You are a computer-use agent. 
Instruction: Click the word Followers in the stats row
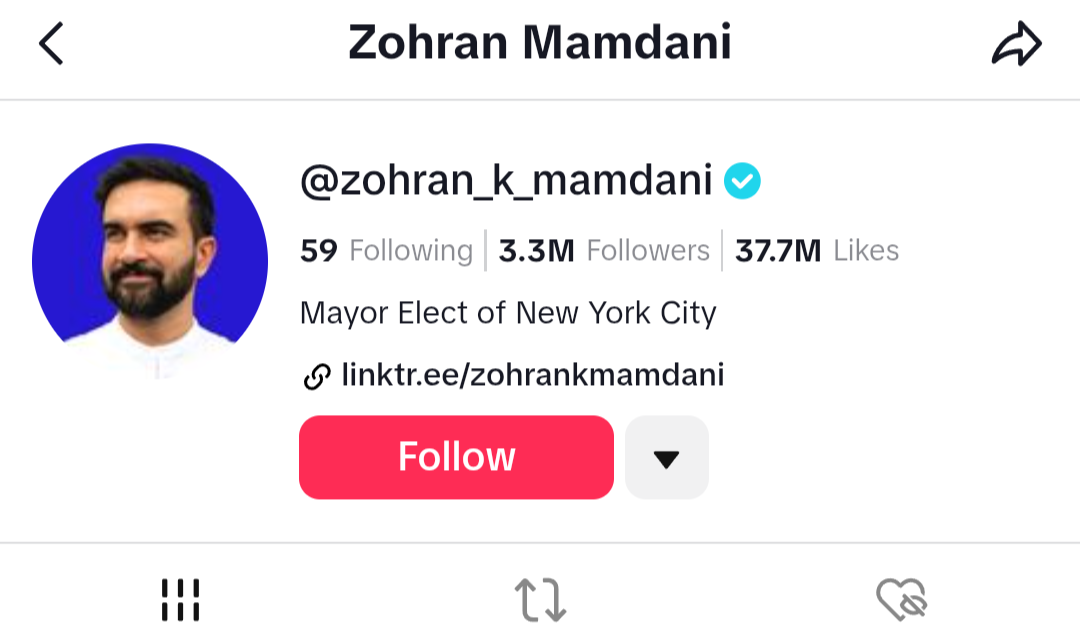coord(648,250)
